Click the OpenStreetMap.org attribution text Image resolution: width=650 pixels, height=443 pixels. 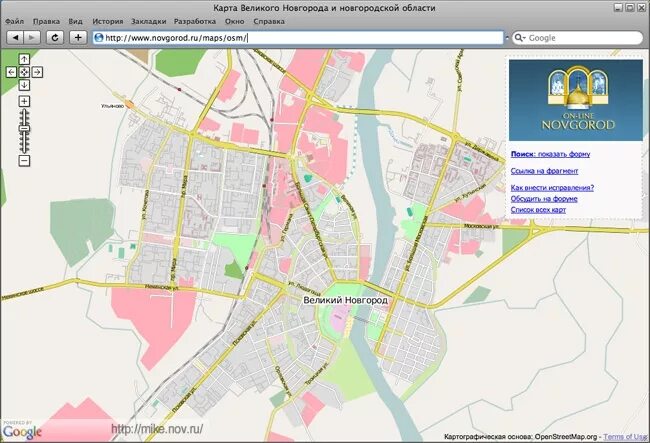pyautogui.click(x=565, y=437)
